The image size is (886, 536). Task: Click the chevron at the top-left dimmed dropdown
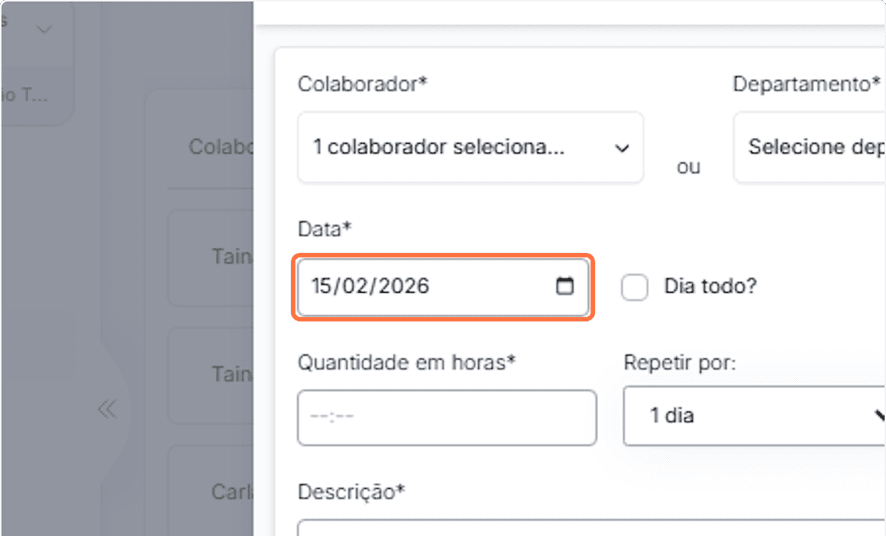(44, 30)
